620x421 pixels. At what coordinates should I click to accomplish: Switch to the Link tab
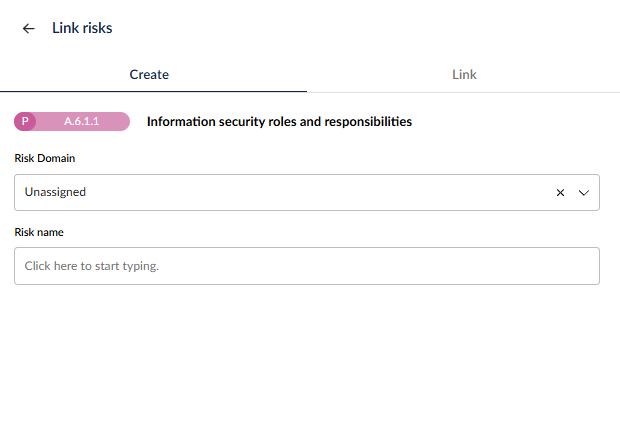464,75
